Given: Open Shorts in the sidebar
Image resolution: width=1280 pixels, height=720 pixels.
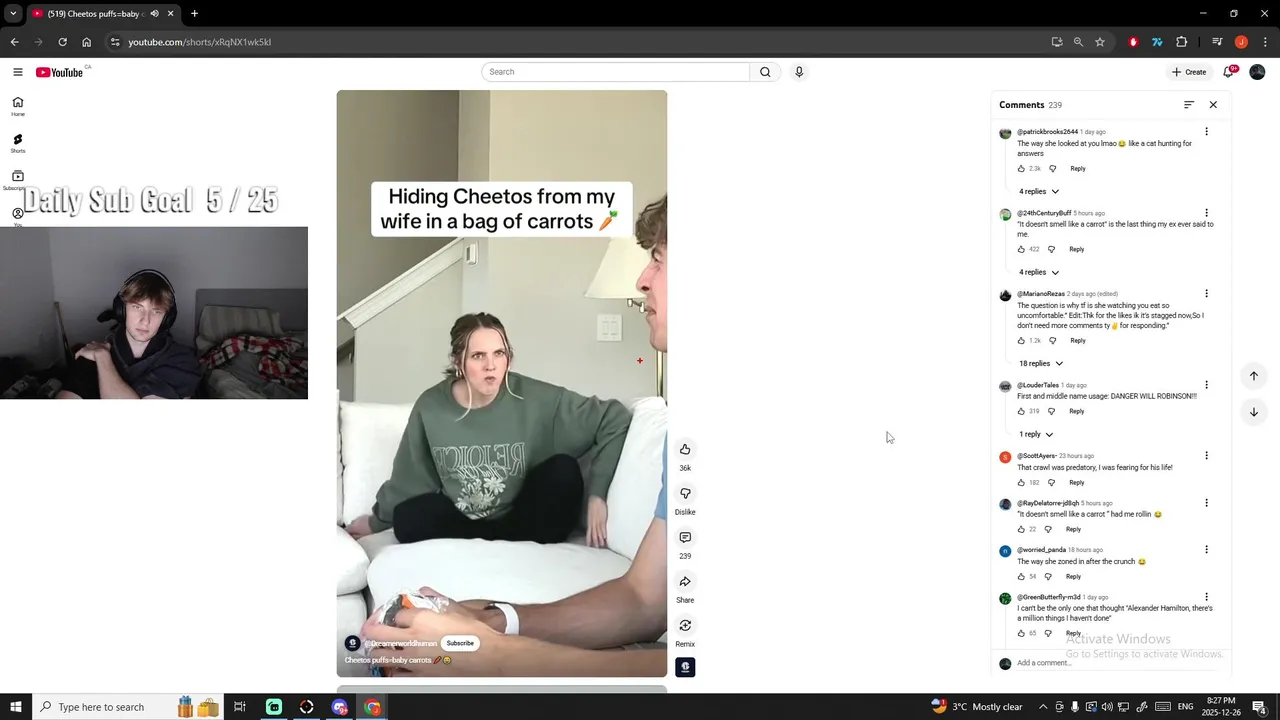Looking at the screenshot, I should click(17, 144).
